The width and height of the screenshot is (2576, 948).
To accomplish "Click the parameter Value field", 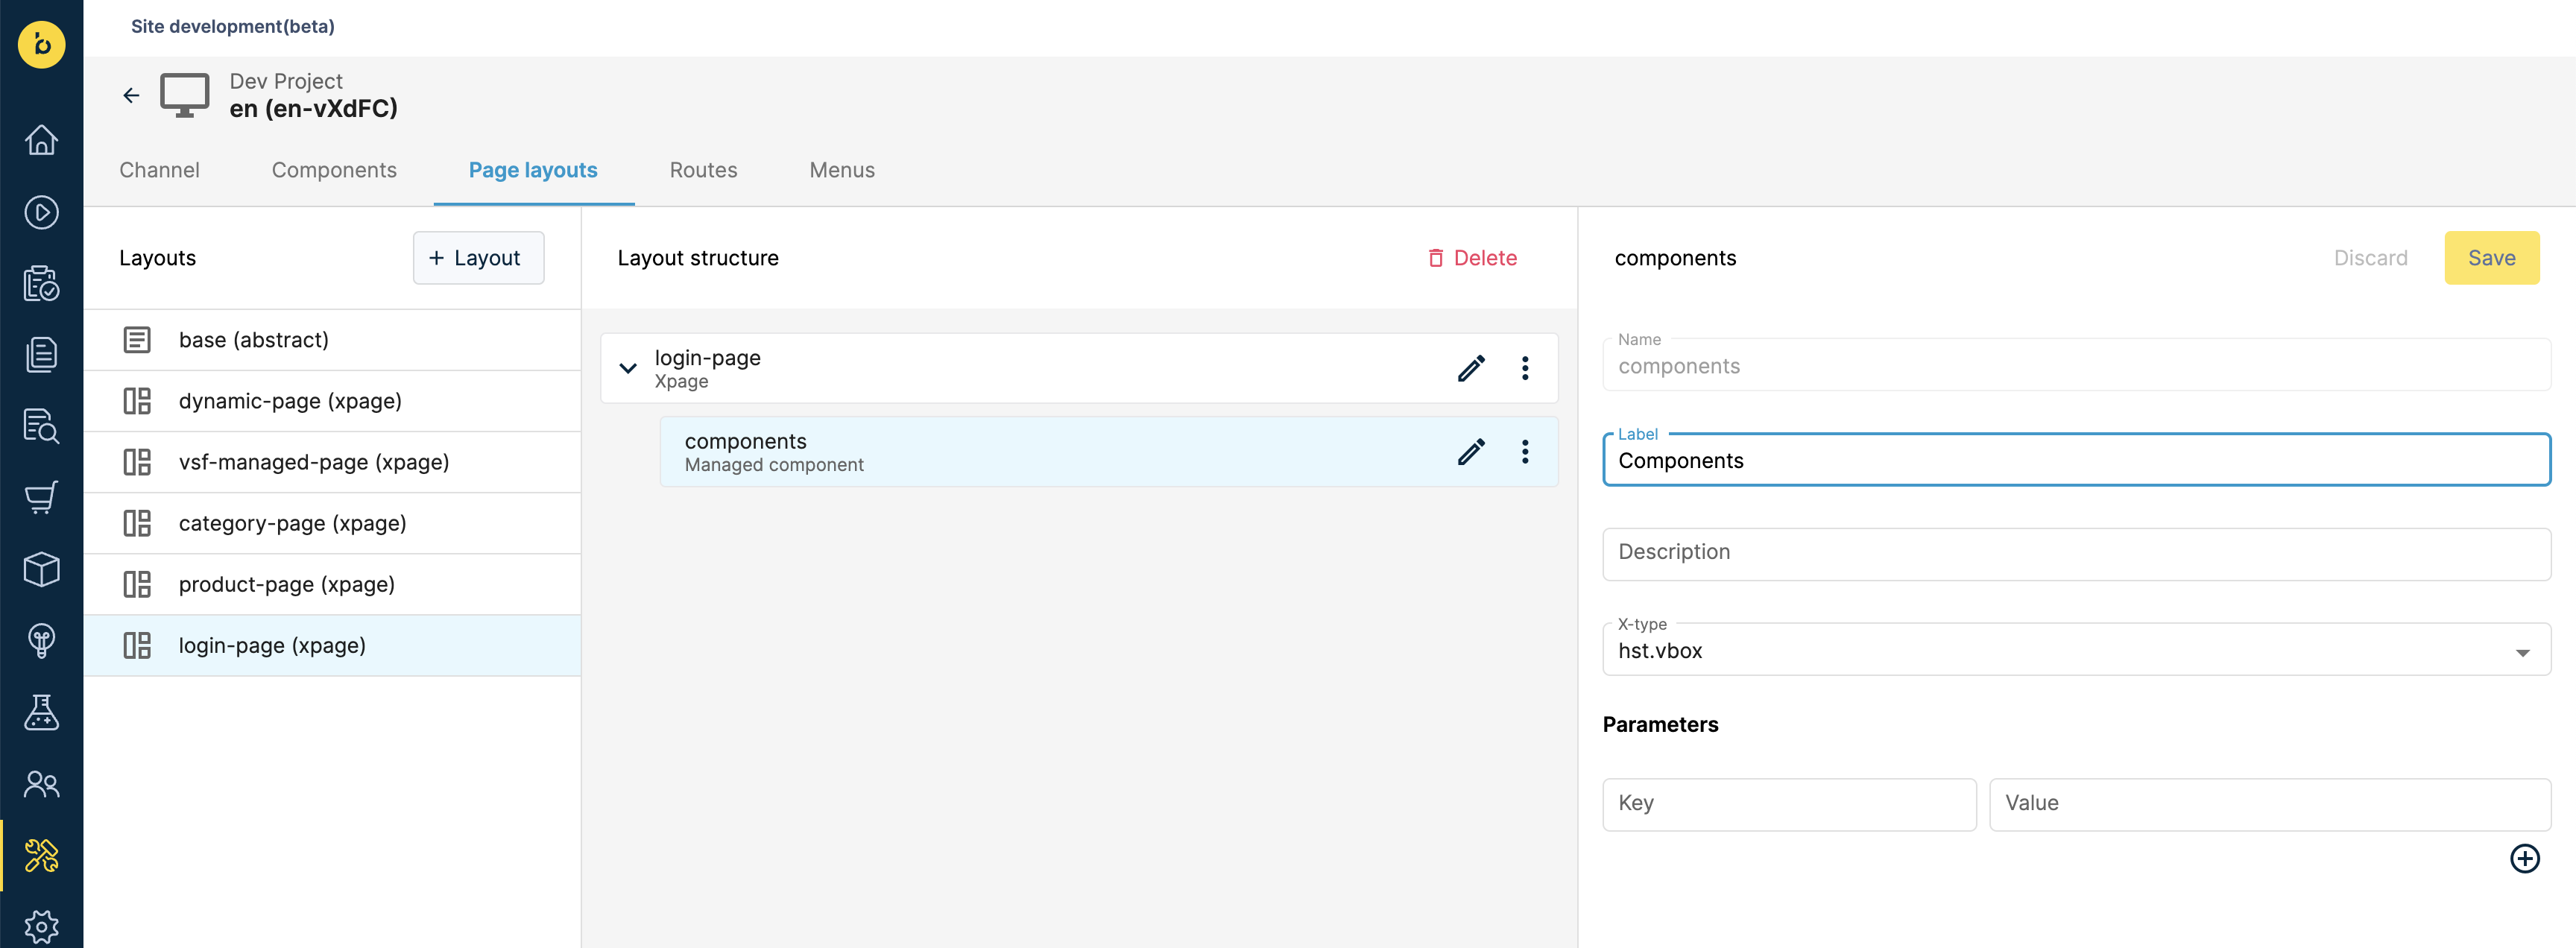I will click(2270, 804).
